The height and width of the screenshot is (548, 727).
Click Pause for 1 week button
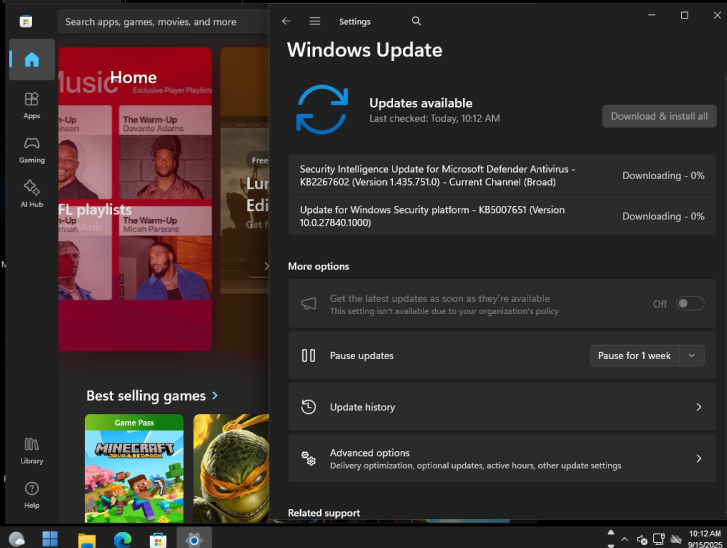coord(634,356)
